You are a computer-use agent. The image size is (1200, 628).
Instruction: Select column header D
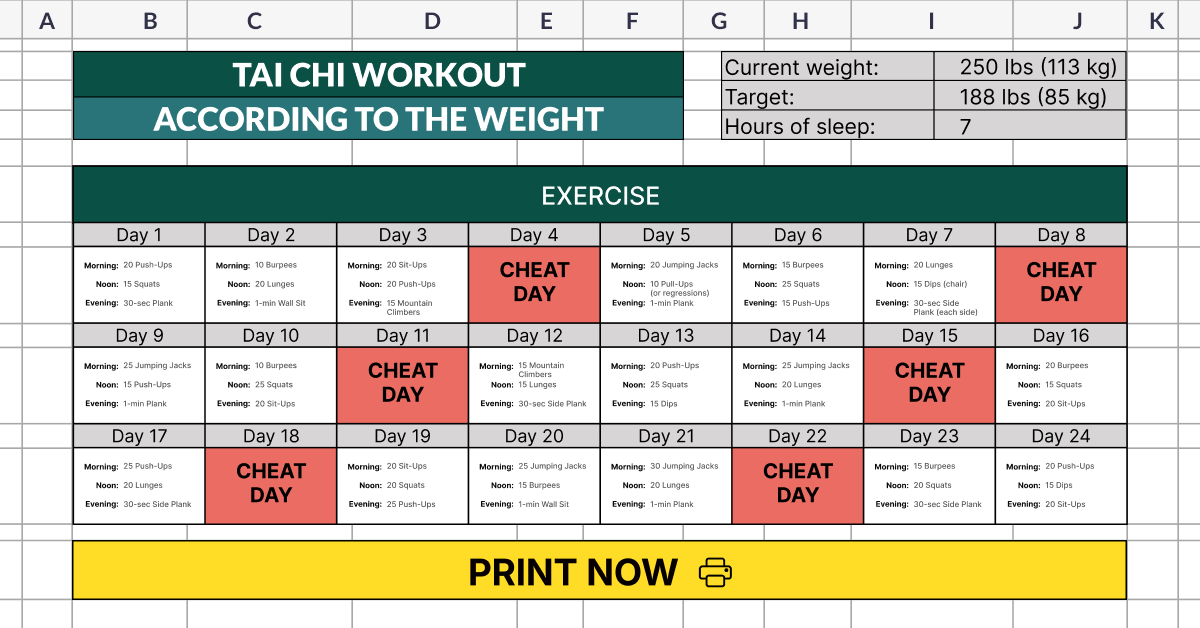432,20
